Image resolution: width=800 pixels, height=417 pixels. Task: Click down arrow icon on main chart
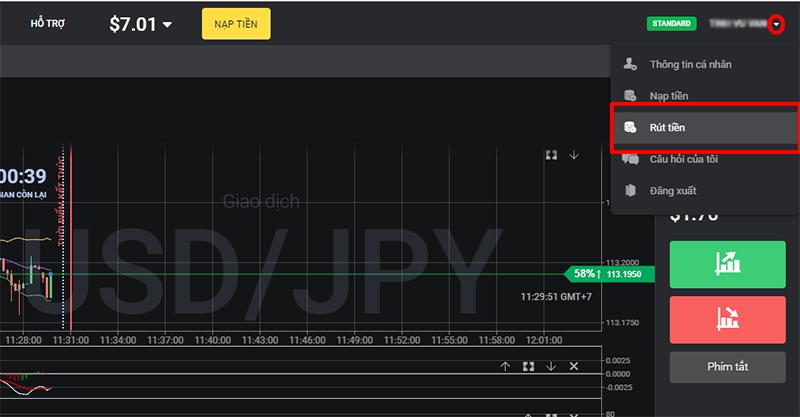(574, 155)
